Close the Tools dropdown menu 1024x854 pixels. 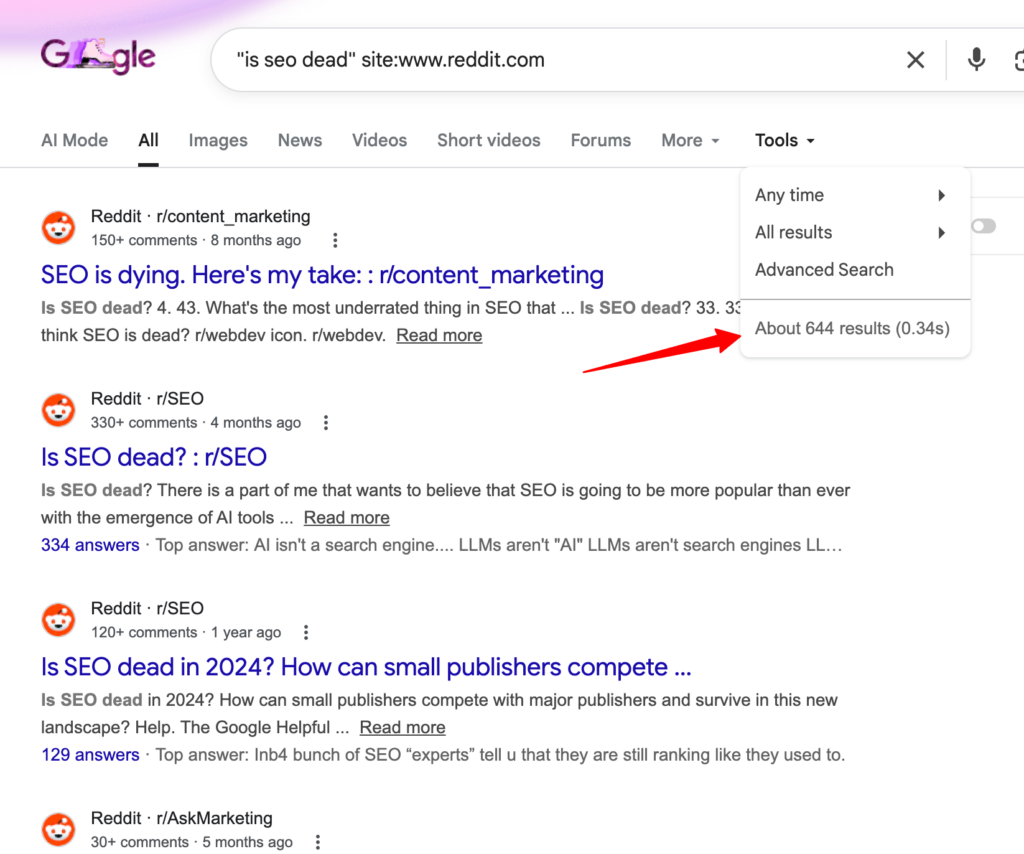(783, 140)
